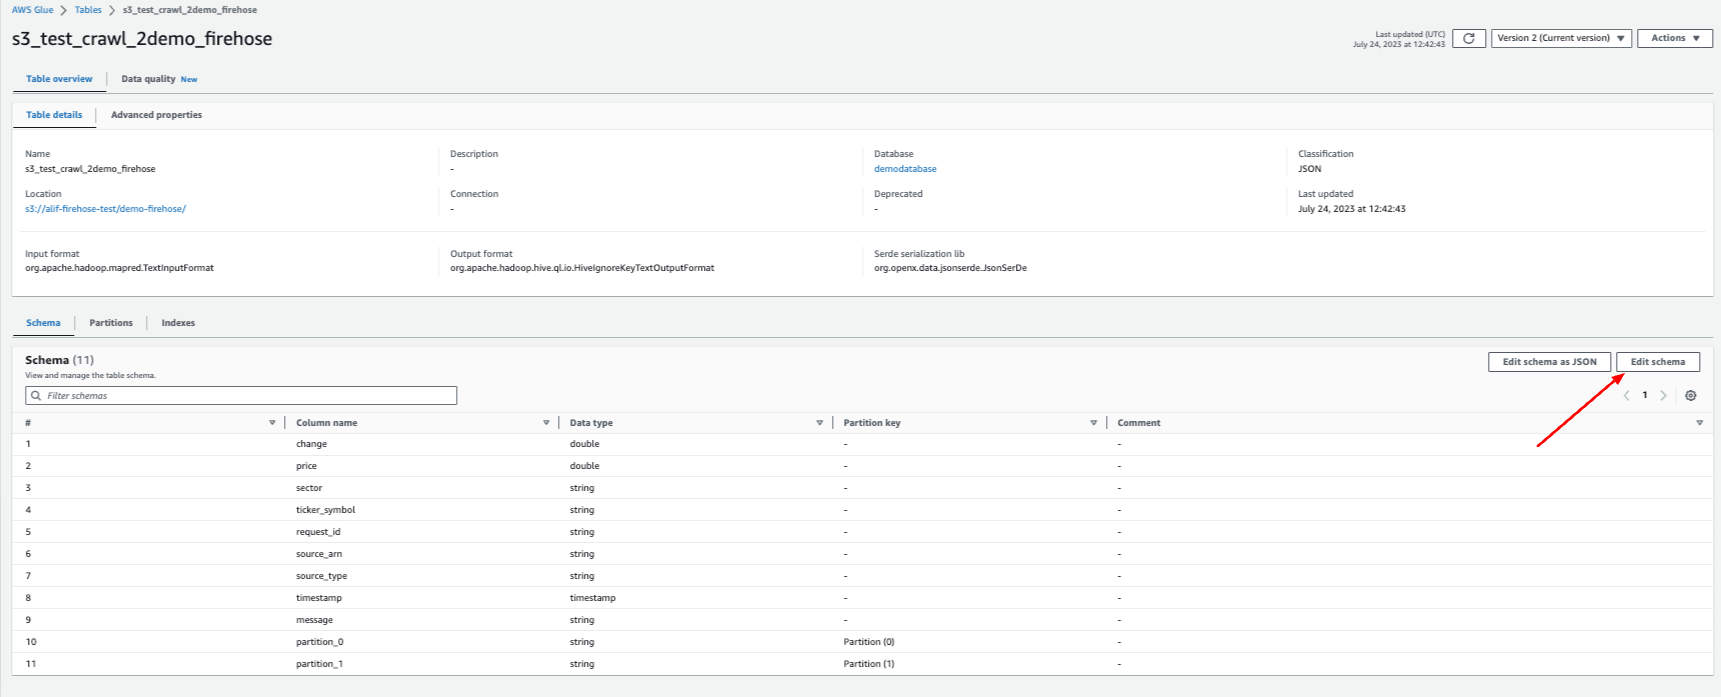Open the Version 2 (Current version) dropdown
This screenshot has height=697, width=1721.
pyautogui.click(x=1560, y=38)
